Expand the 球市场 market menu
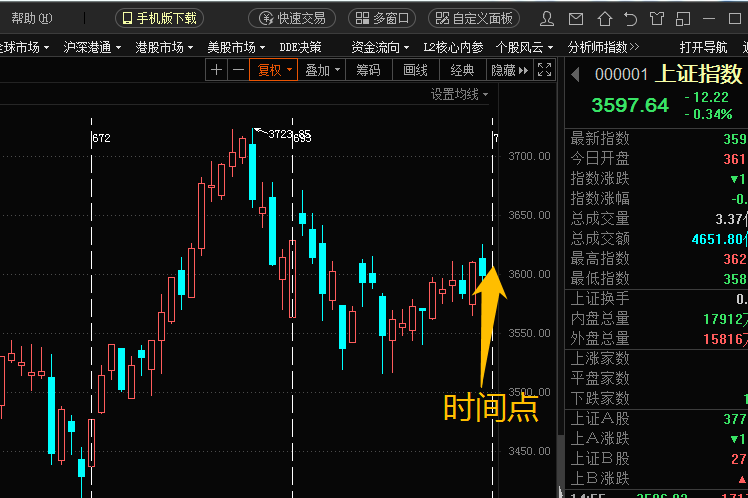The height and width of the screenshot is (498, 748). [x=25, y=47]
